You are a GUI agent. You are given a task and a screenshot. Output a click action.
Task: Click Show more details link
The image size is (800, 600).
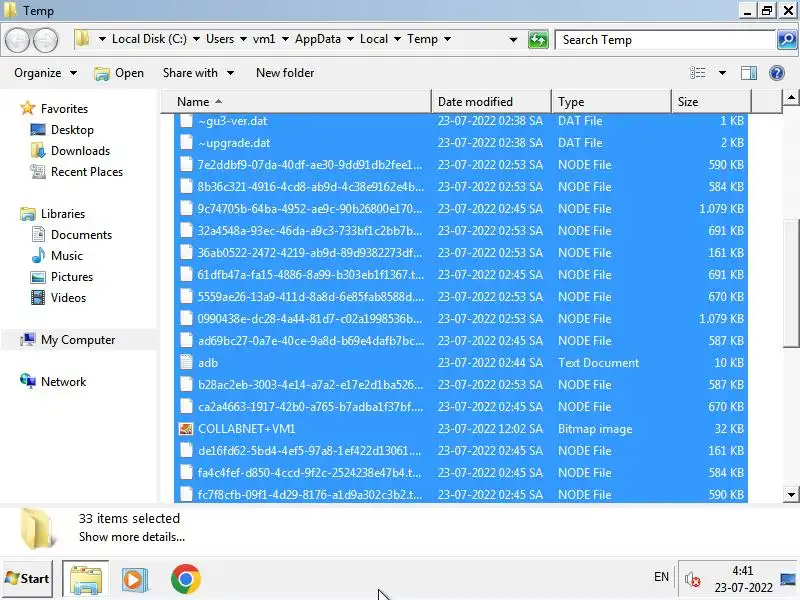132,537
